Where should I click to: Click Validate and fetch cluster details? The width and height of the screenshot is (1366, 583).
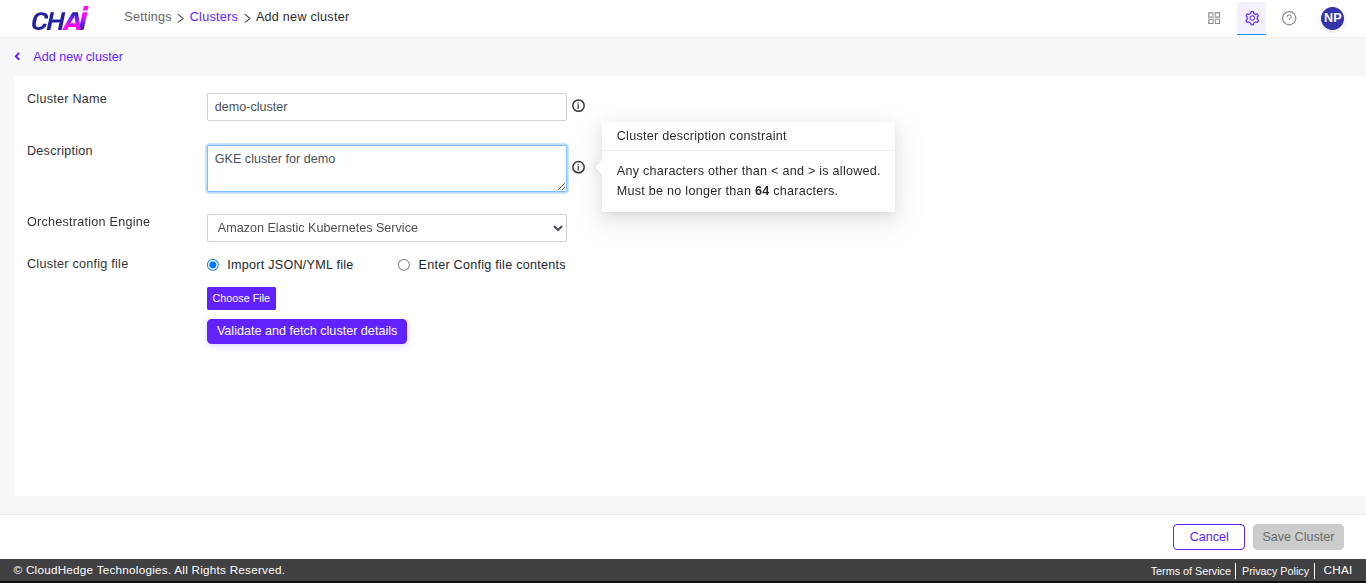pyautogui.click(x=306, y=331)
